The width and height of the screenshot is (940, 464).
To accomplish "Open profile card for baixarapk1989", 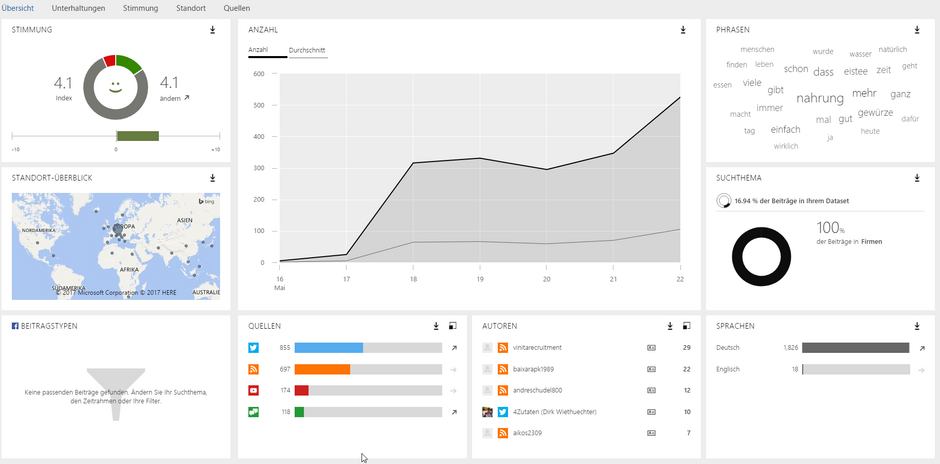I will (x=652, y=369).
